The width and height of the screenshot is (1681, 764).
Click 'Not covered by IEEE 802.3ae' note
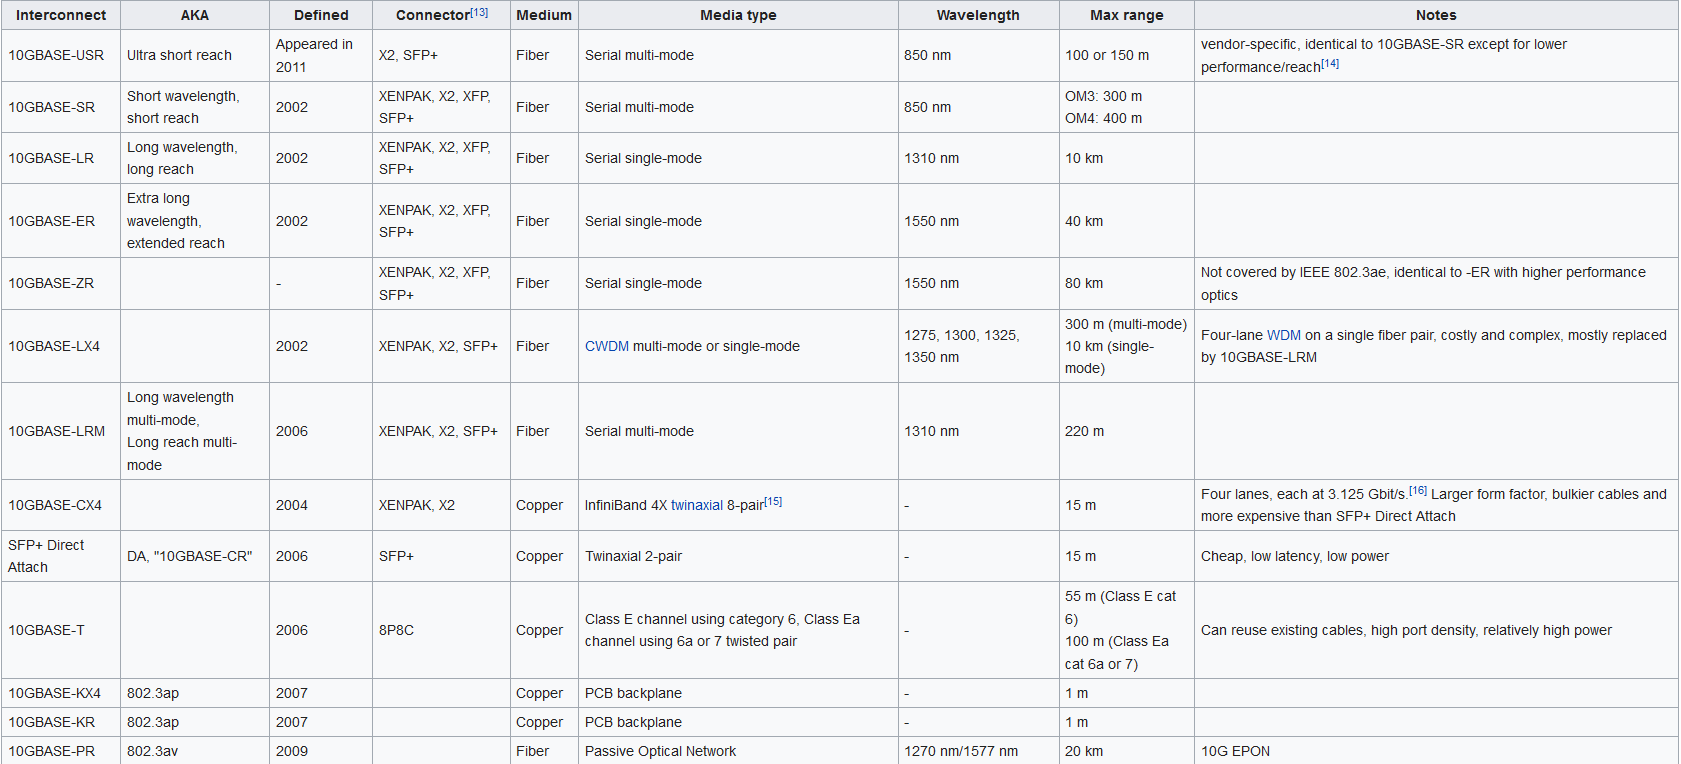coord(1436,283)
